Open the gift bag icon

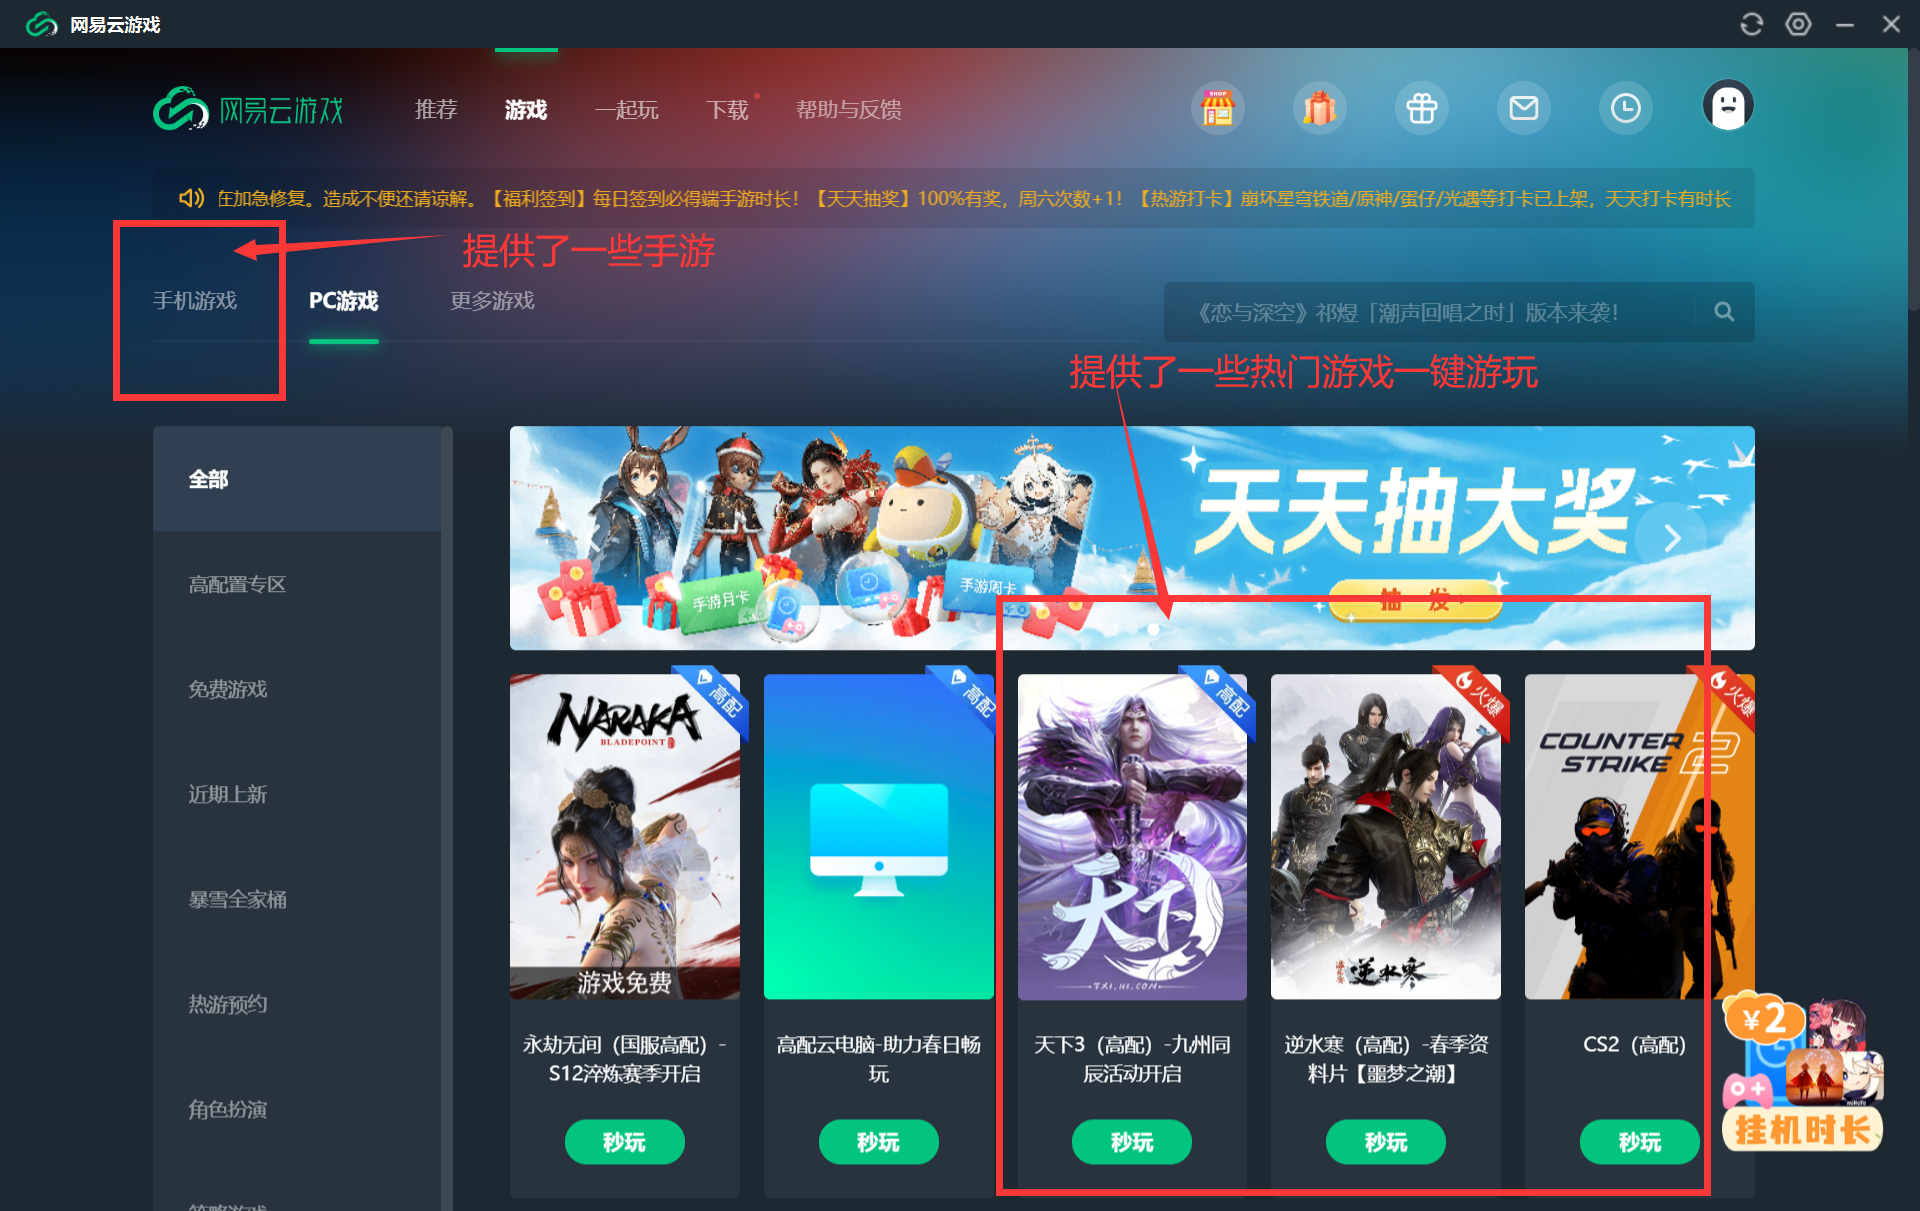(x=1319, y=109)
